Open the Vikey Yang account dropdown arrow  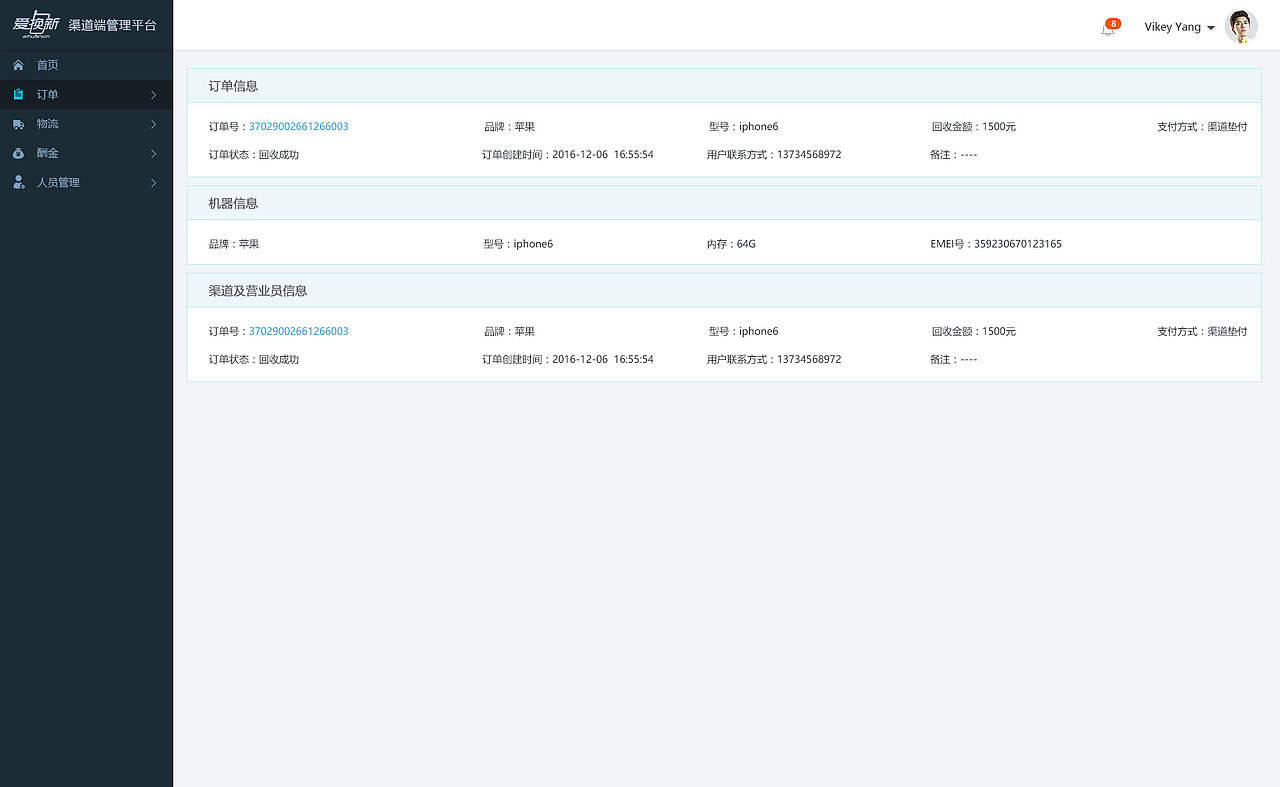[x=1211, y=28]
